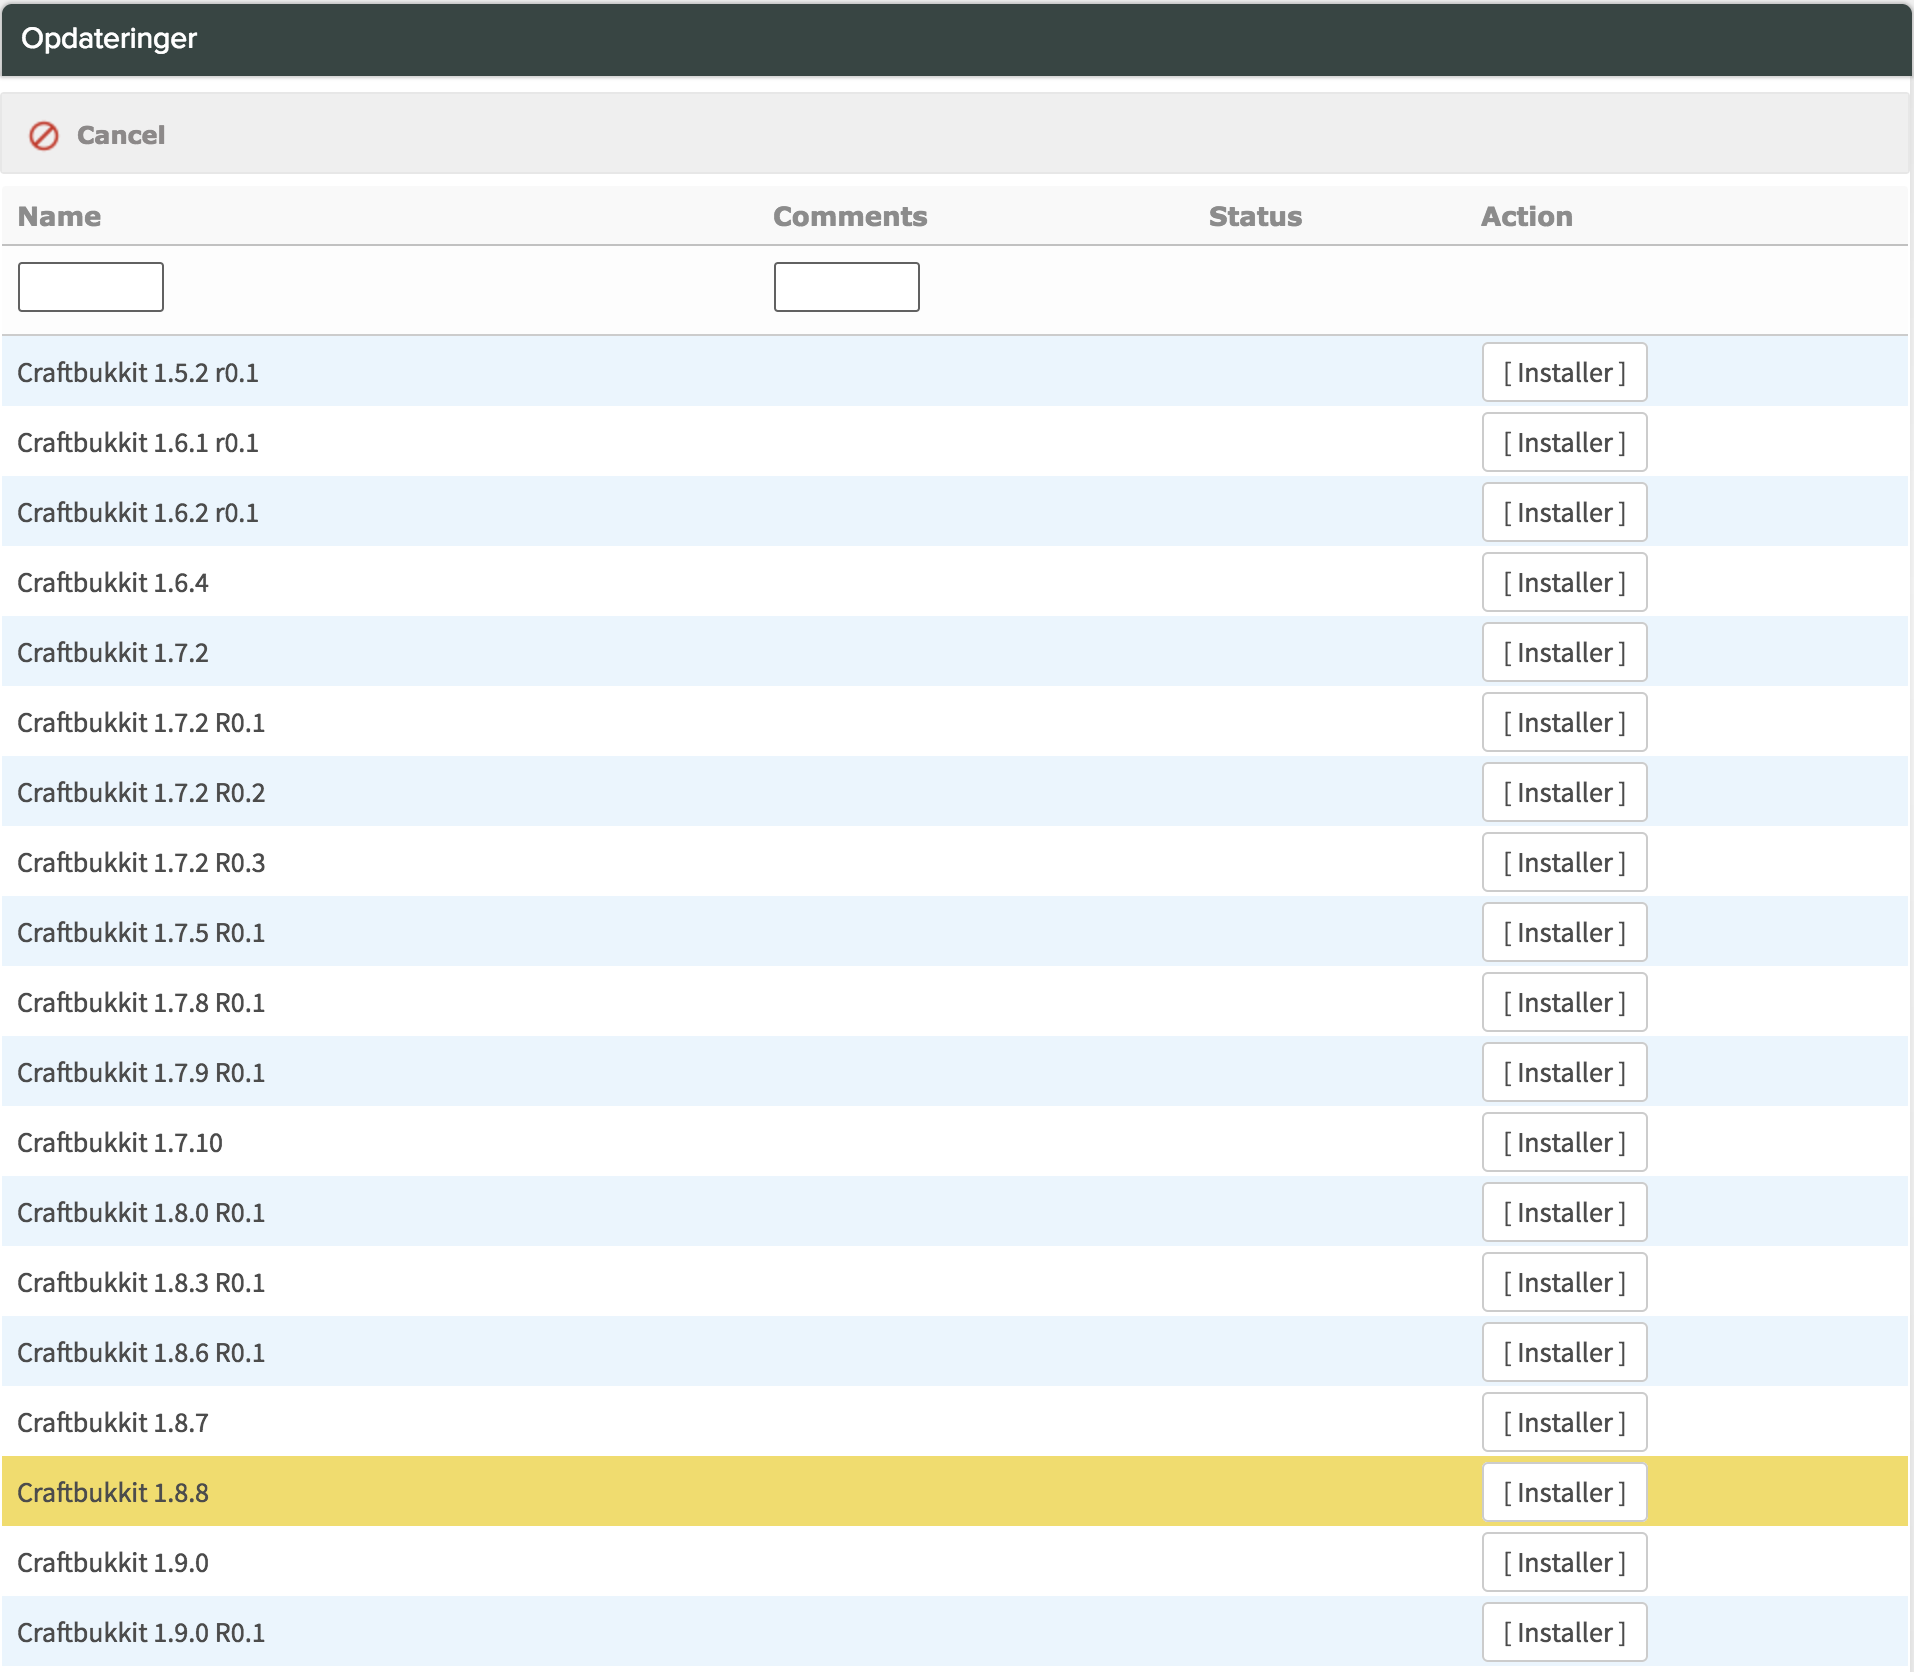Select the plain Craftbukkit 1.7.2 name
1914x1672 pixels.
113,652
